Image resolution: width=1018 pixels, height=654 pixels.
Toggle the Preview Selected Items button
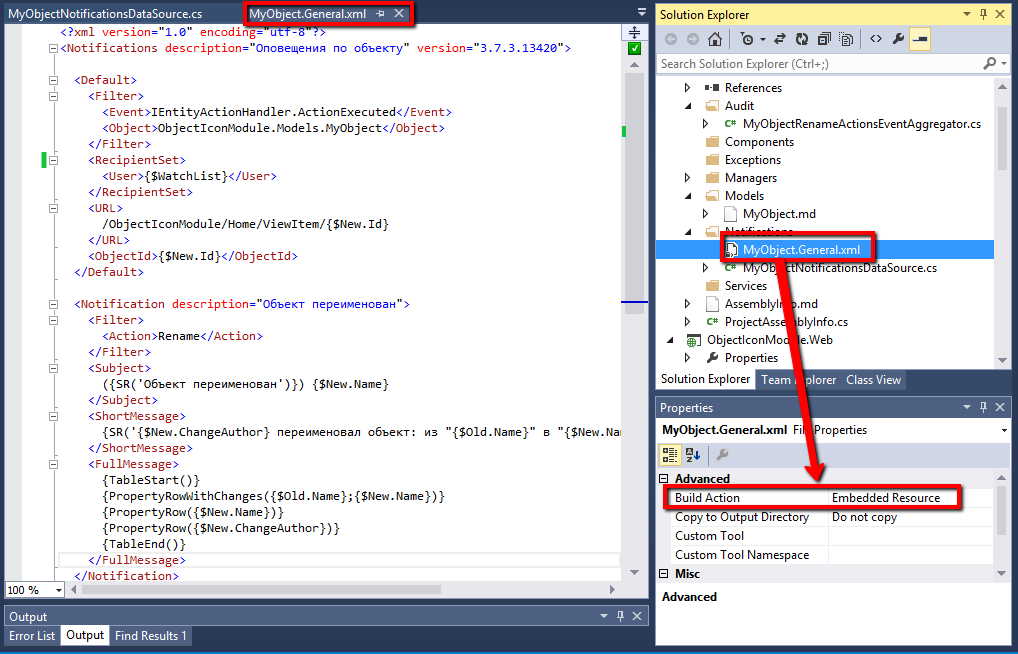tap(920, 39)
